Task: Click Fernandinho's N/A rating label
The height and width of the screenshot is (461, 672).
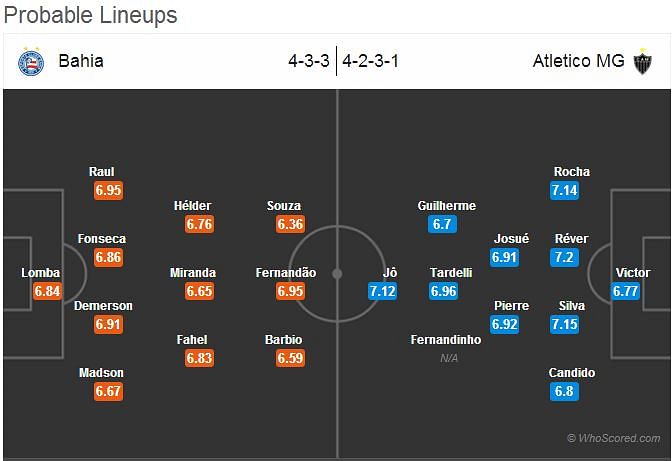Action: [x=449, y=358]
